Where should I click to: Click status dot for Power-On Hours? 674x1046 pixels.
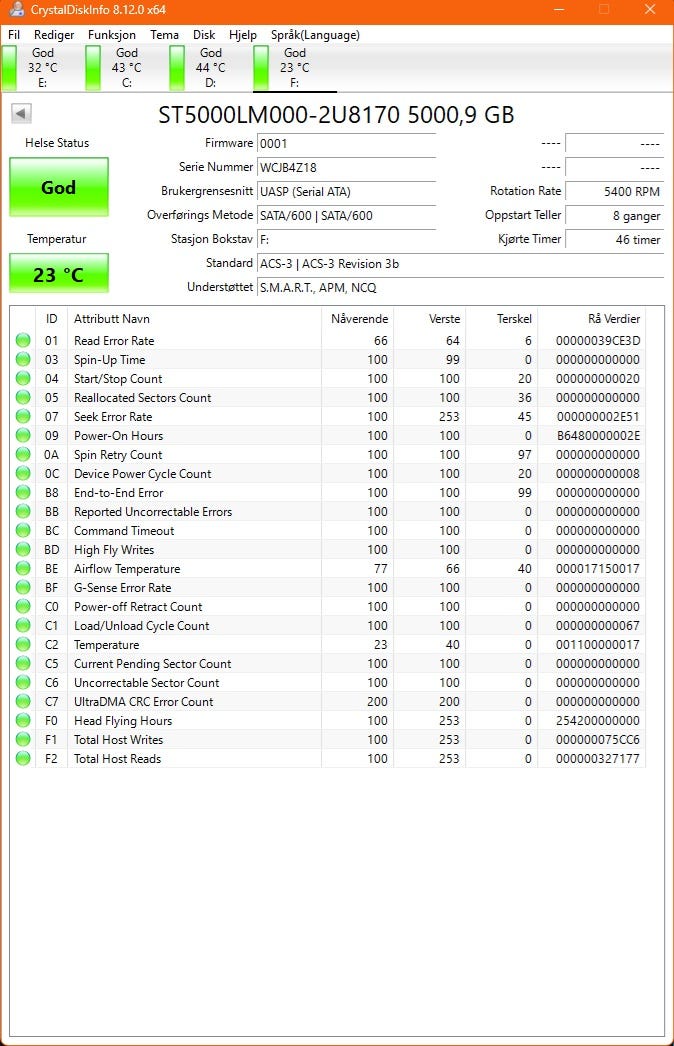[x=23, y=435]
